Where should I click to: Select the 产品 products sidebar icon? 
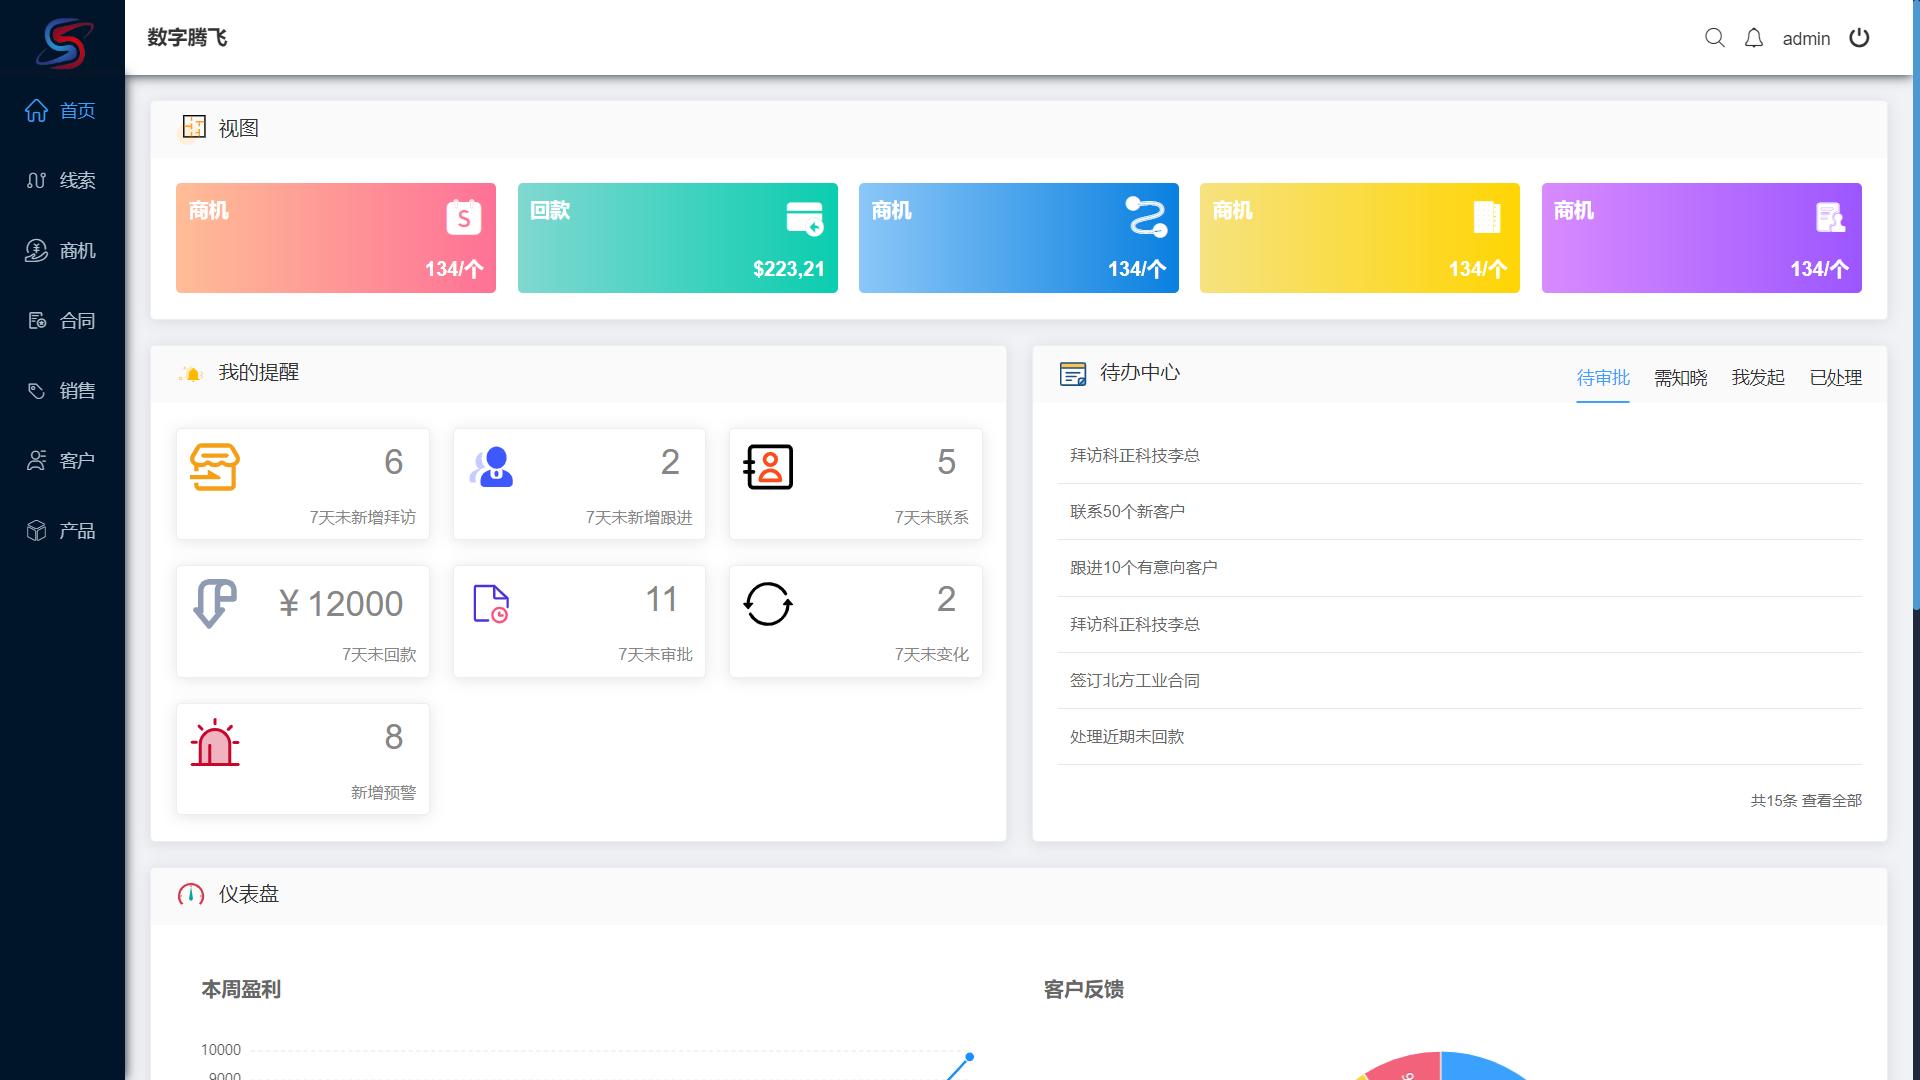(36, 530)
